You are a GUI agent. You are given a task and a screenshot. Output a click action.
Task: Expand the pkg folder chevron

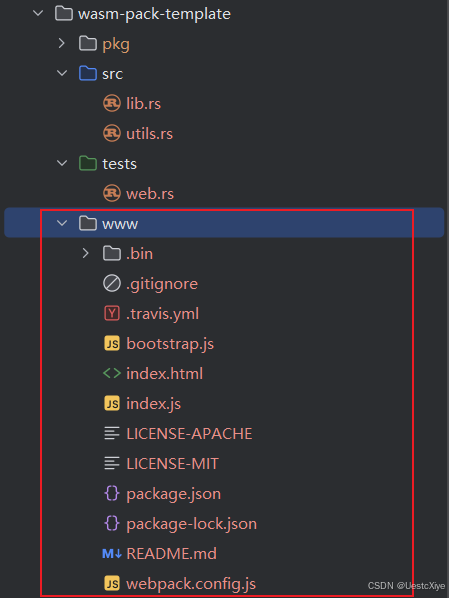62,43
